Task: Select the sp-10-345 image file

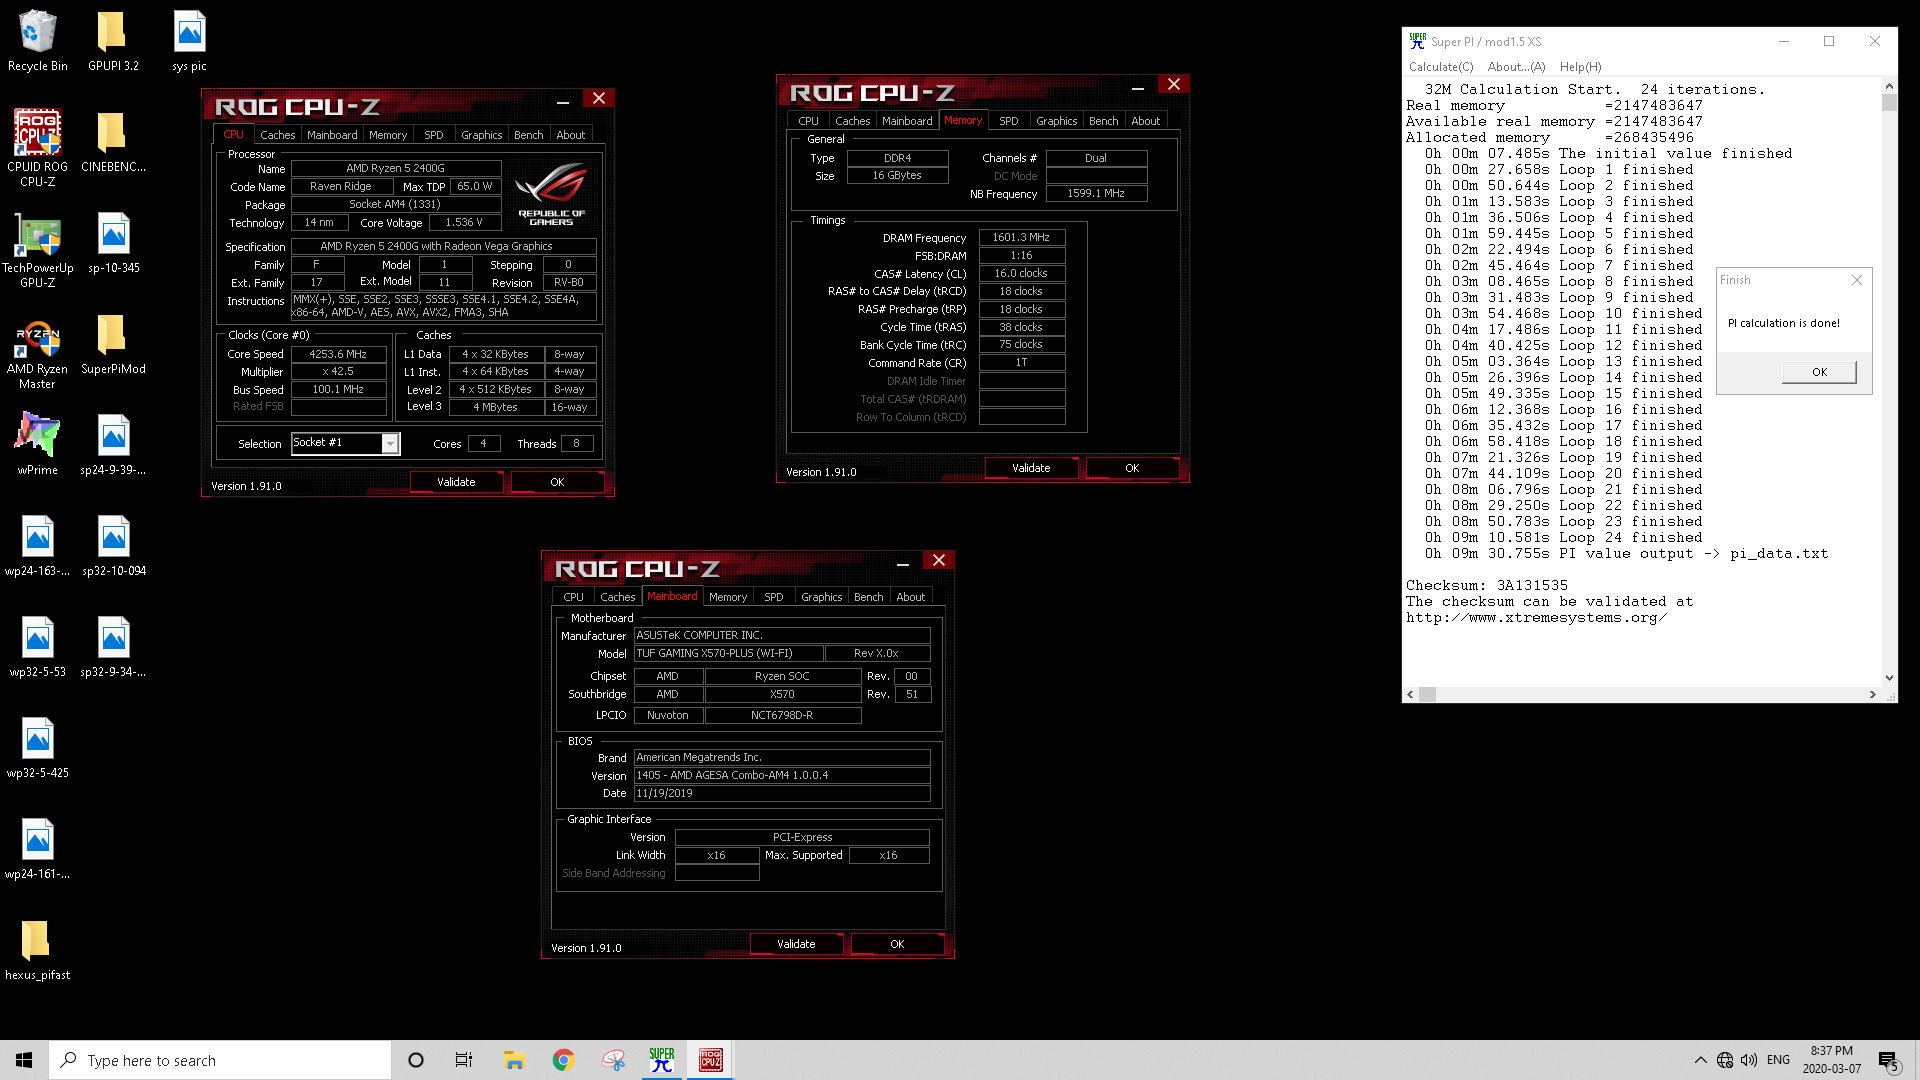Action: pyautogui.click(x=113, y=244)
